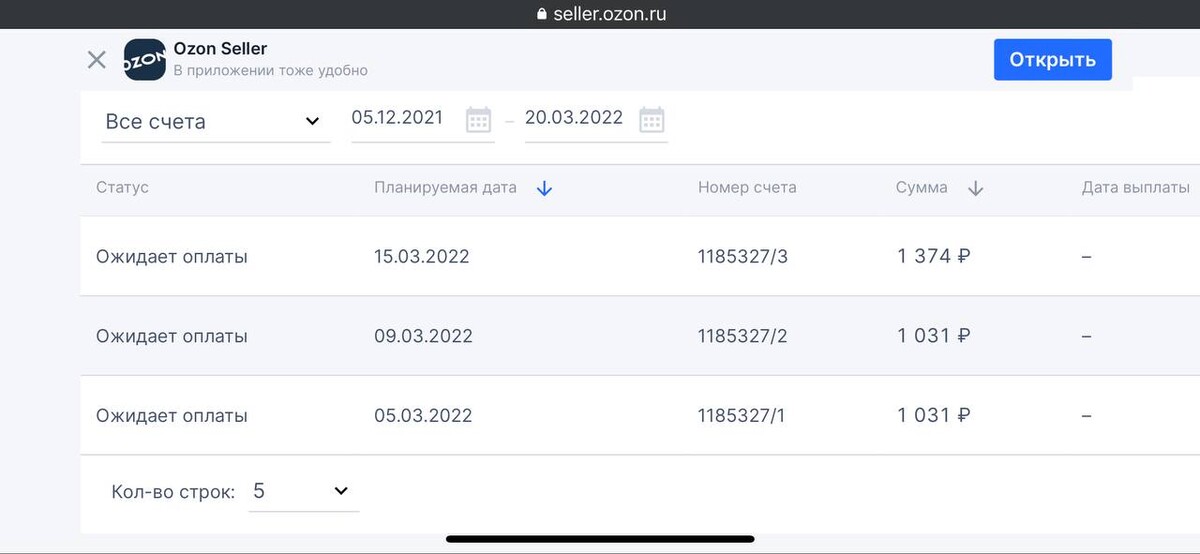
Task: Select invoice number 1185327/3
Action: (x=742, y=256)
